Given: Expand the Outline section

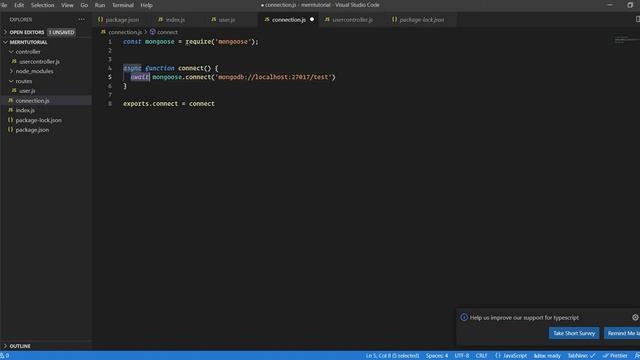Looking at the screenshot, I should [20, 346].
